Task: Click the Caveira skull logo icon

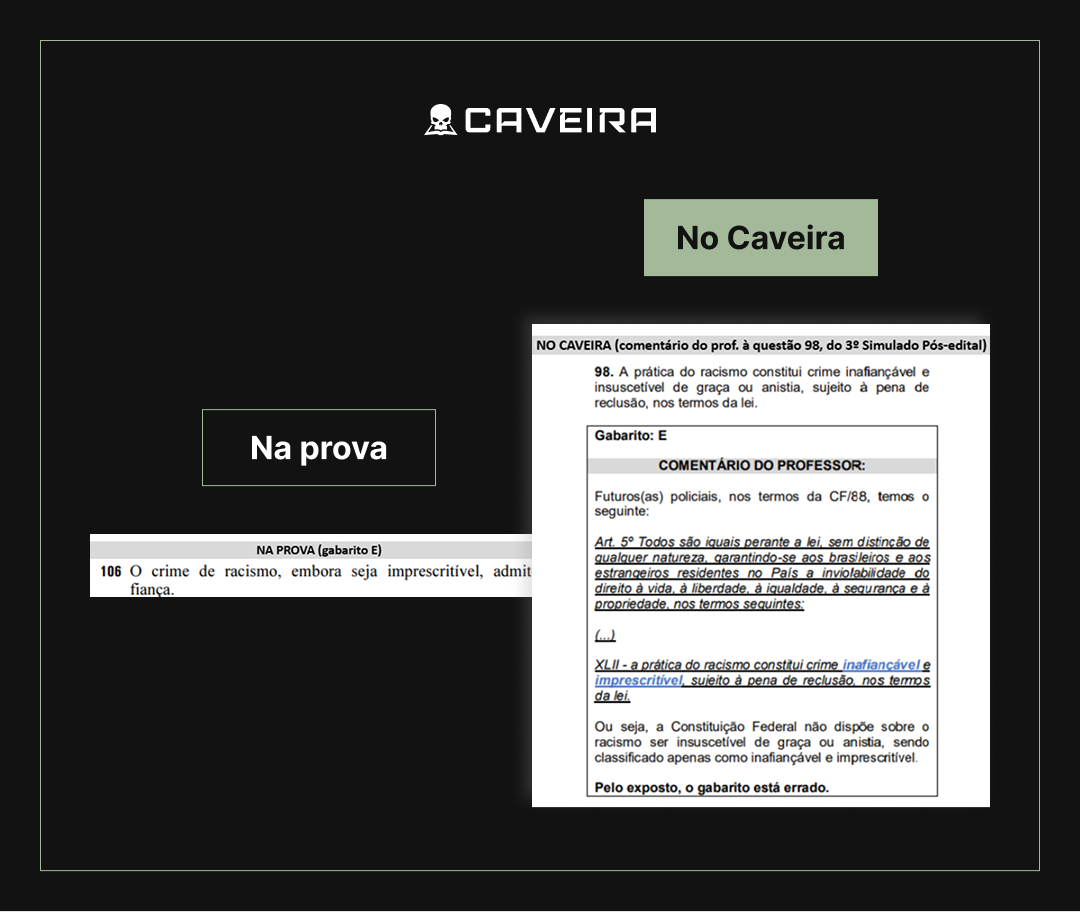Action: pos(440,120)
